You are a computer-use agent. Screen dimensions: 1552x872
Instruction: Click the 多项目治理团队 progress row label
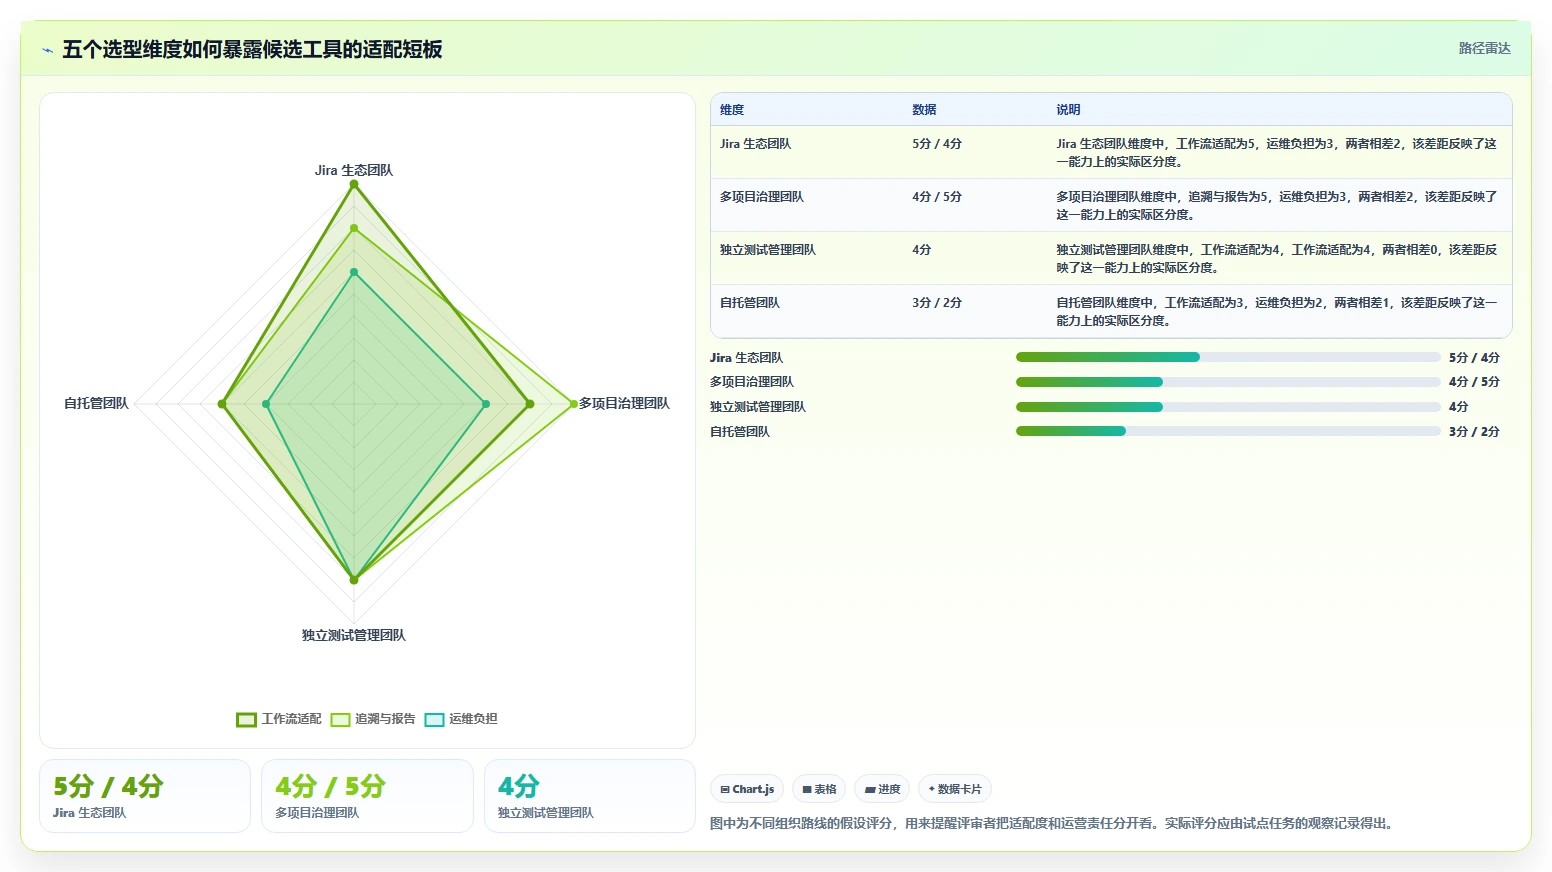[752, 382]
